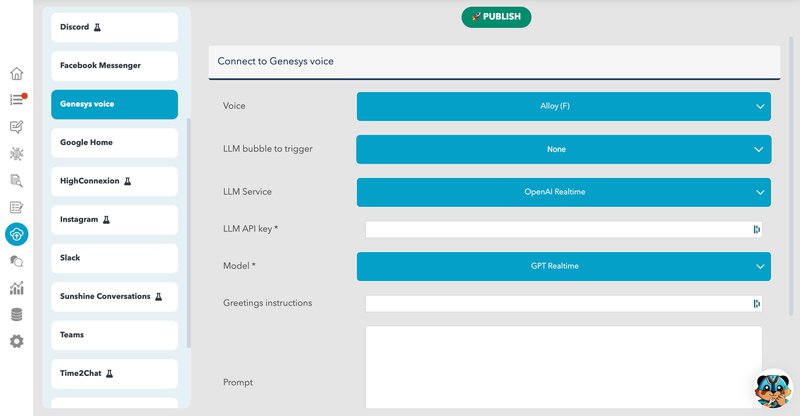This screenshot has height=416, width=800.
Task: Click the Voice field label
Action: click(234, 106)
